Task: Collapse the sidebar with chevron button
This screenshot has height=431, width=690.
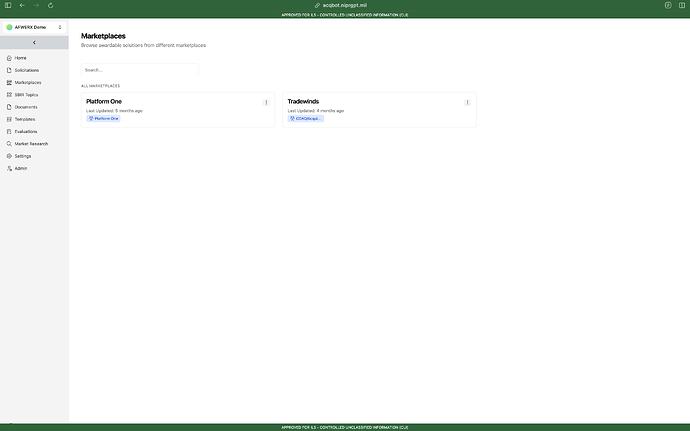Action: point(34,43)
